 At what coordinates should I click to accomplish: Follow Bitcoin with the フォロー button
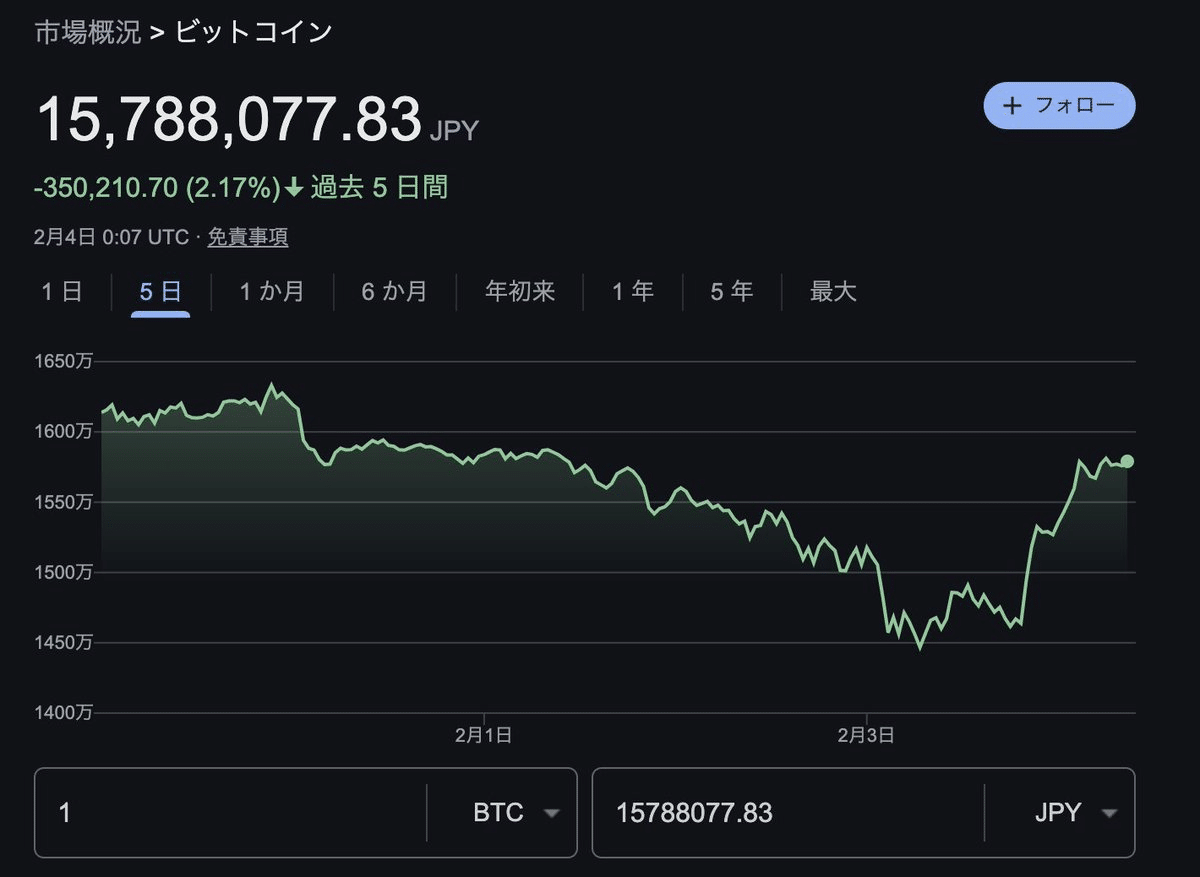[1060, 105]
